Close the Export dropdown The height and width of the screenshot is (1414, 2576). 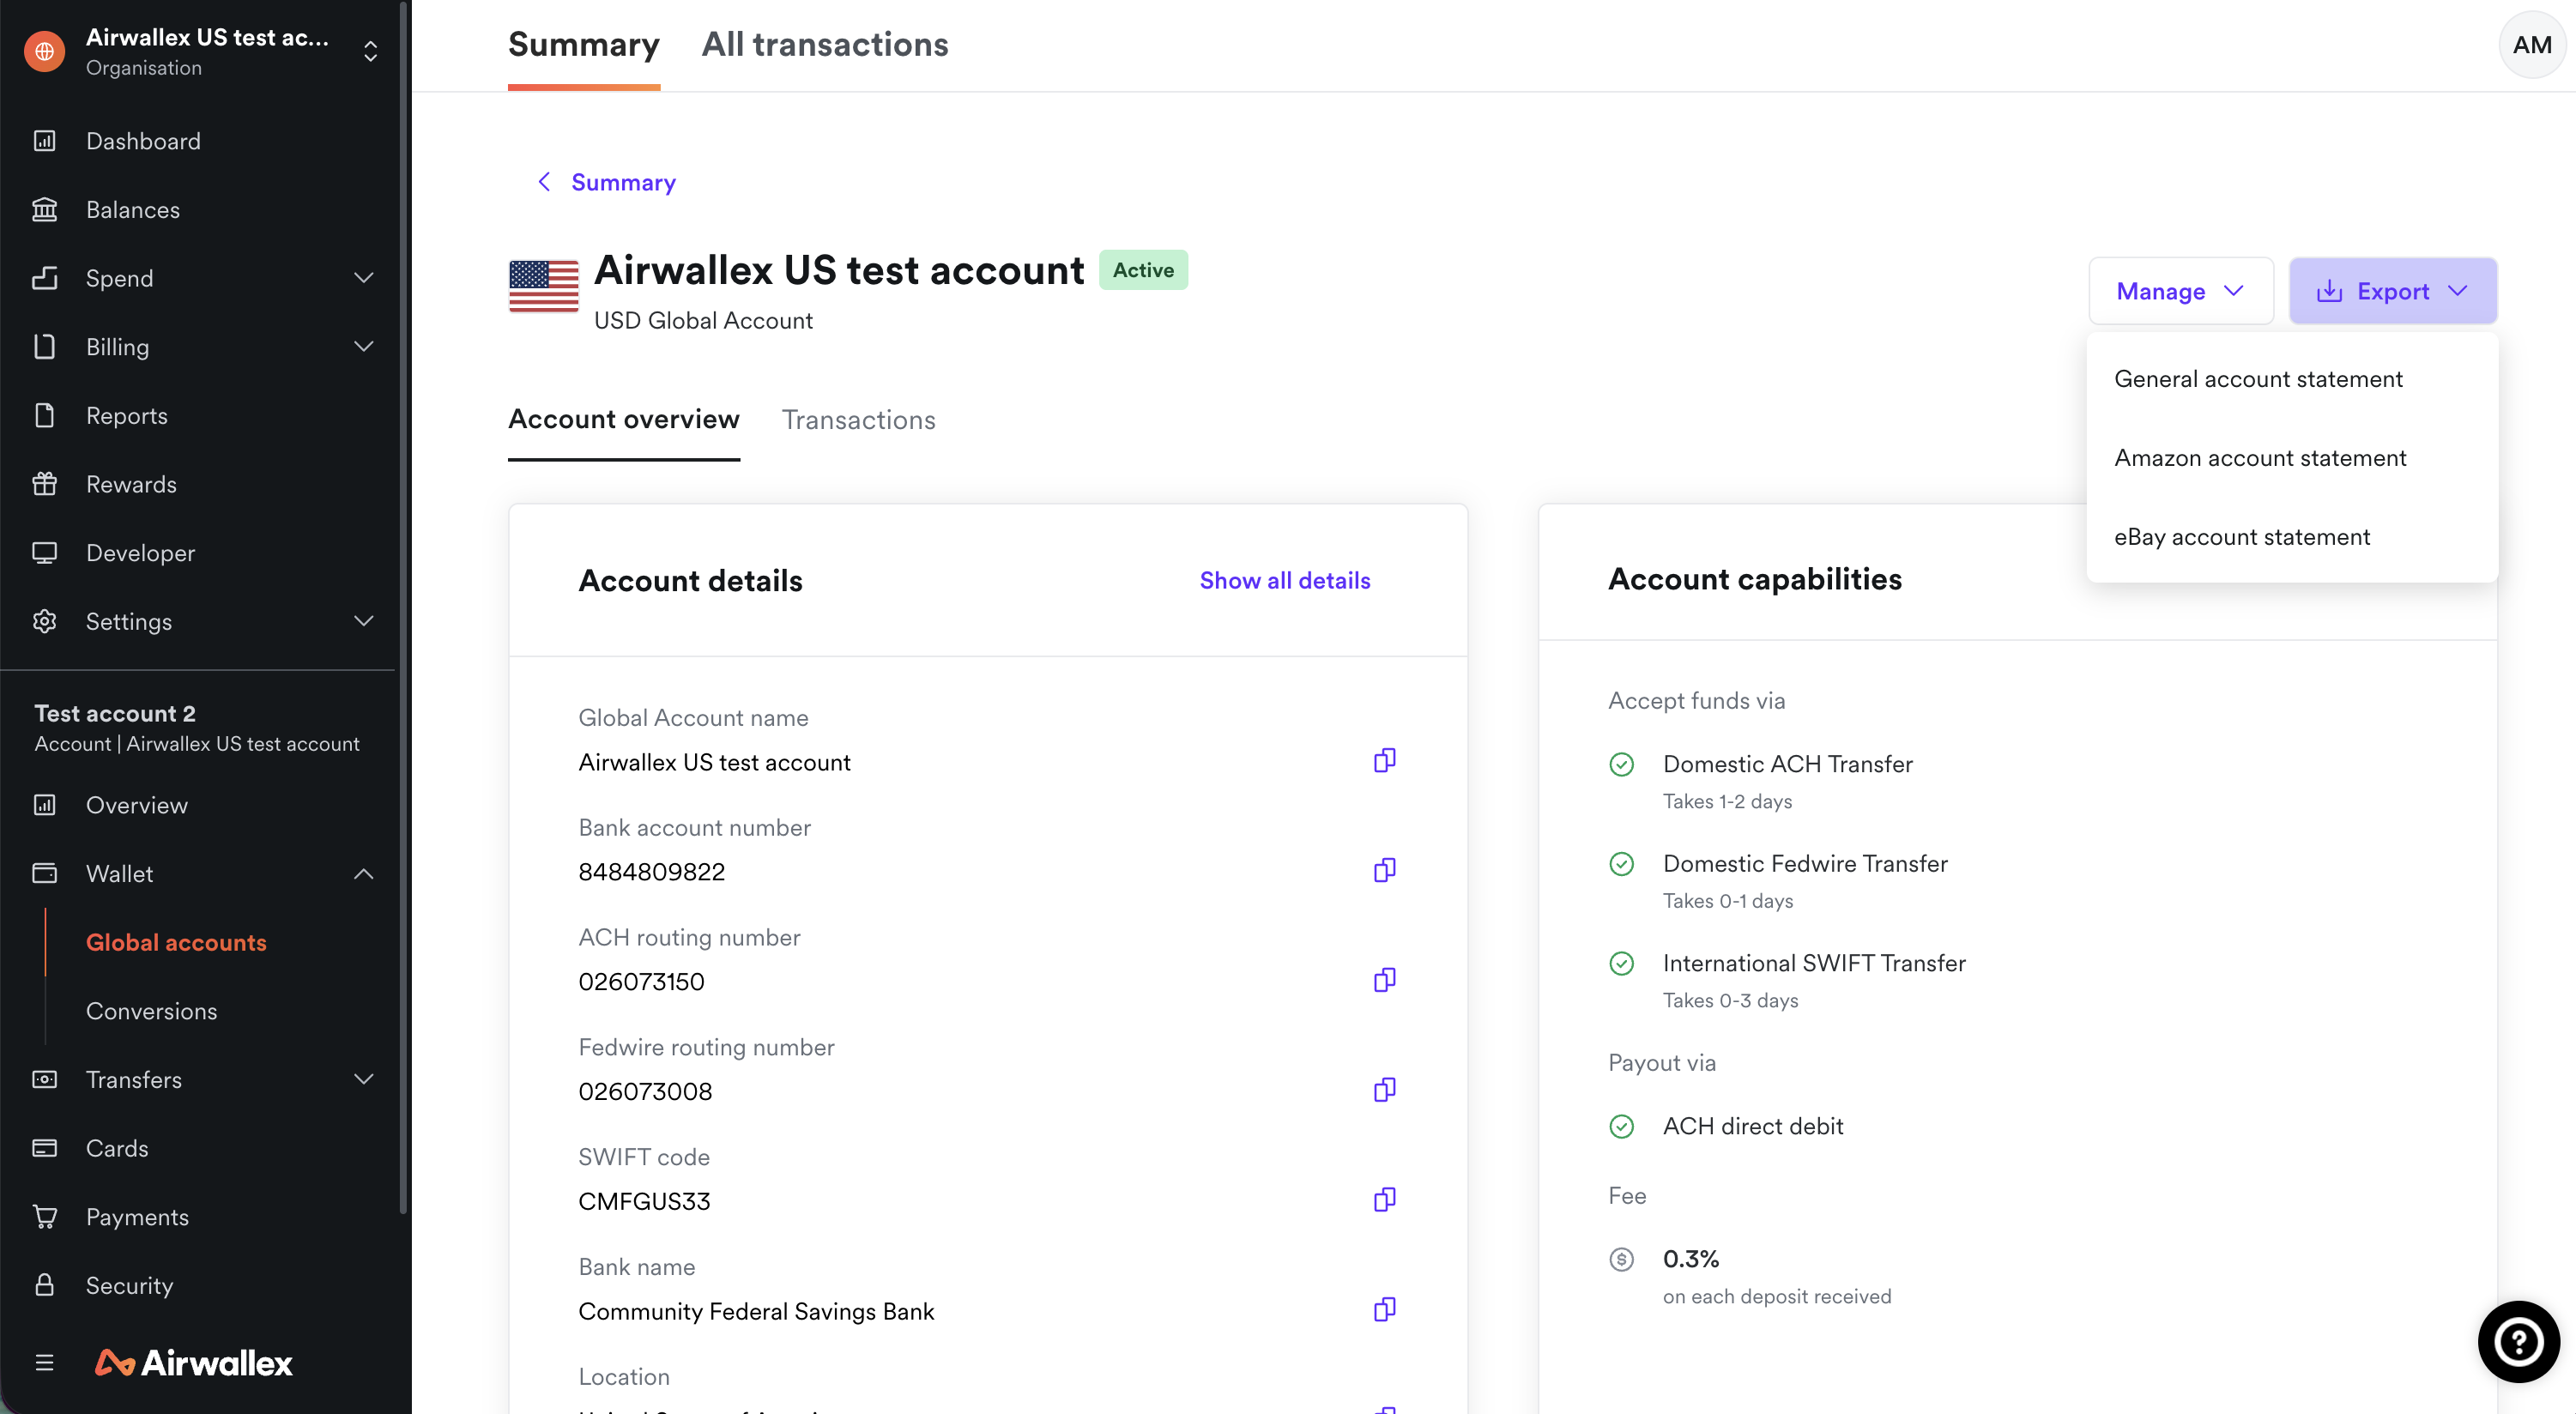(2393, 291)
